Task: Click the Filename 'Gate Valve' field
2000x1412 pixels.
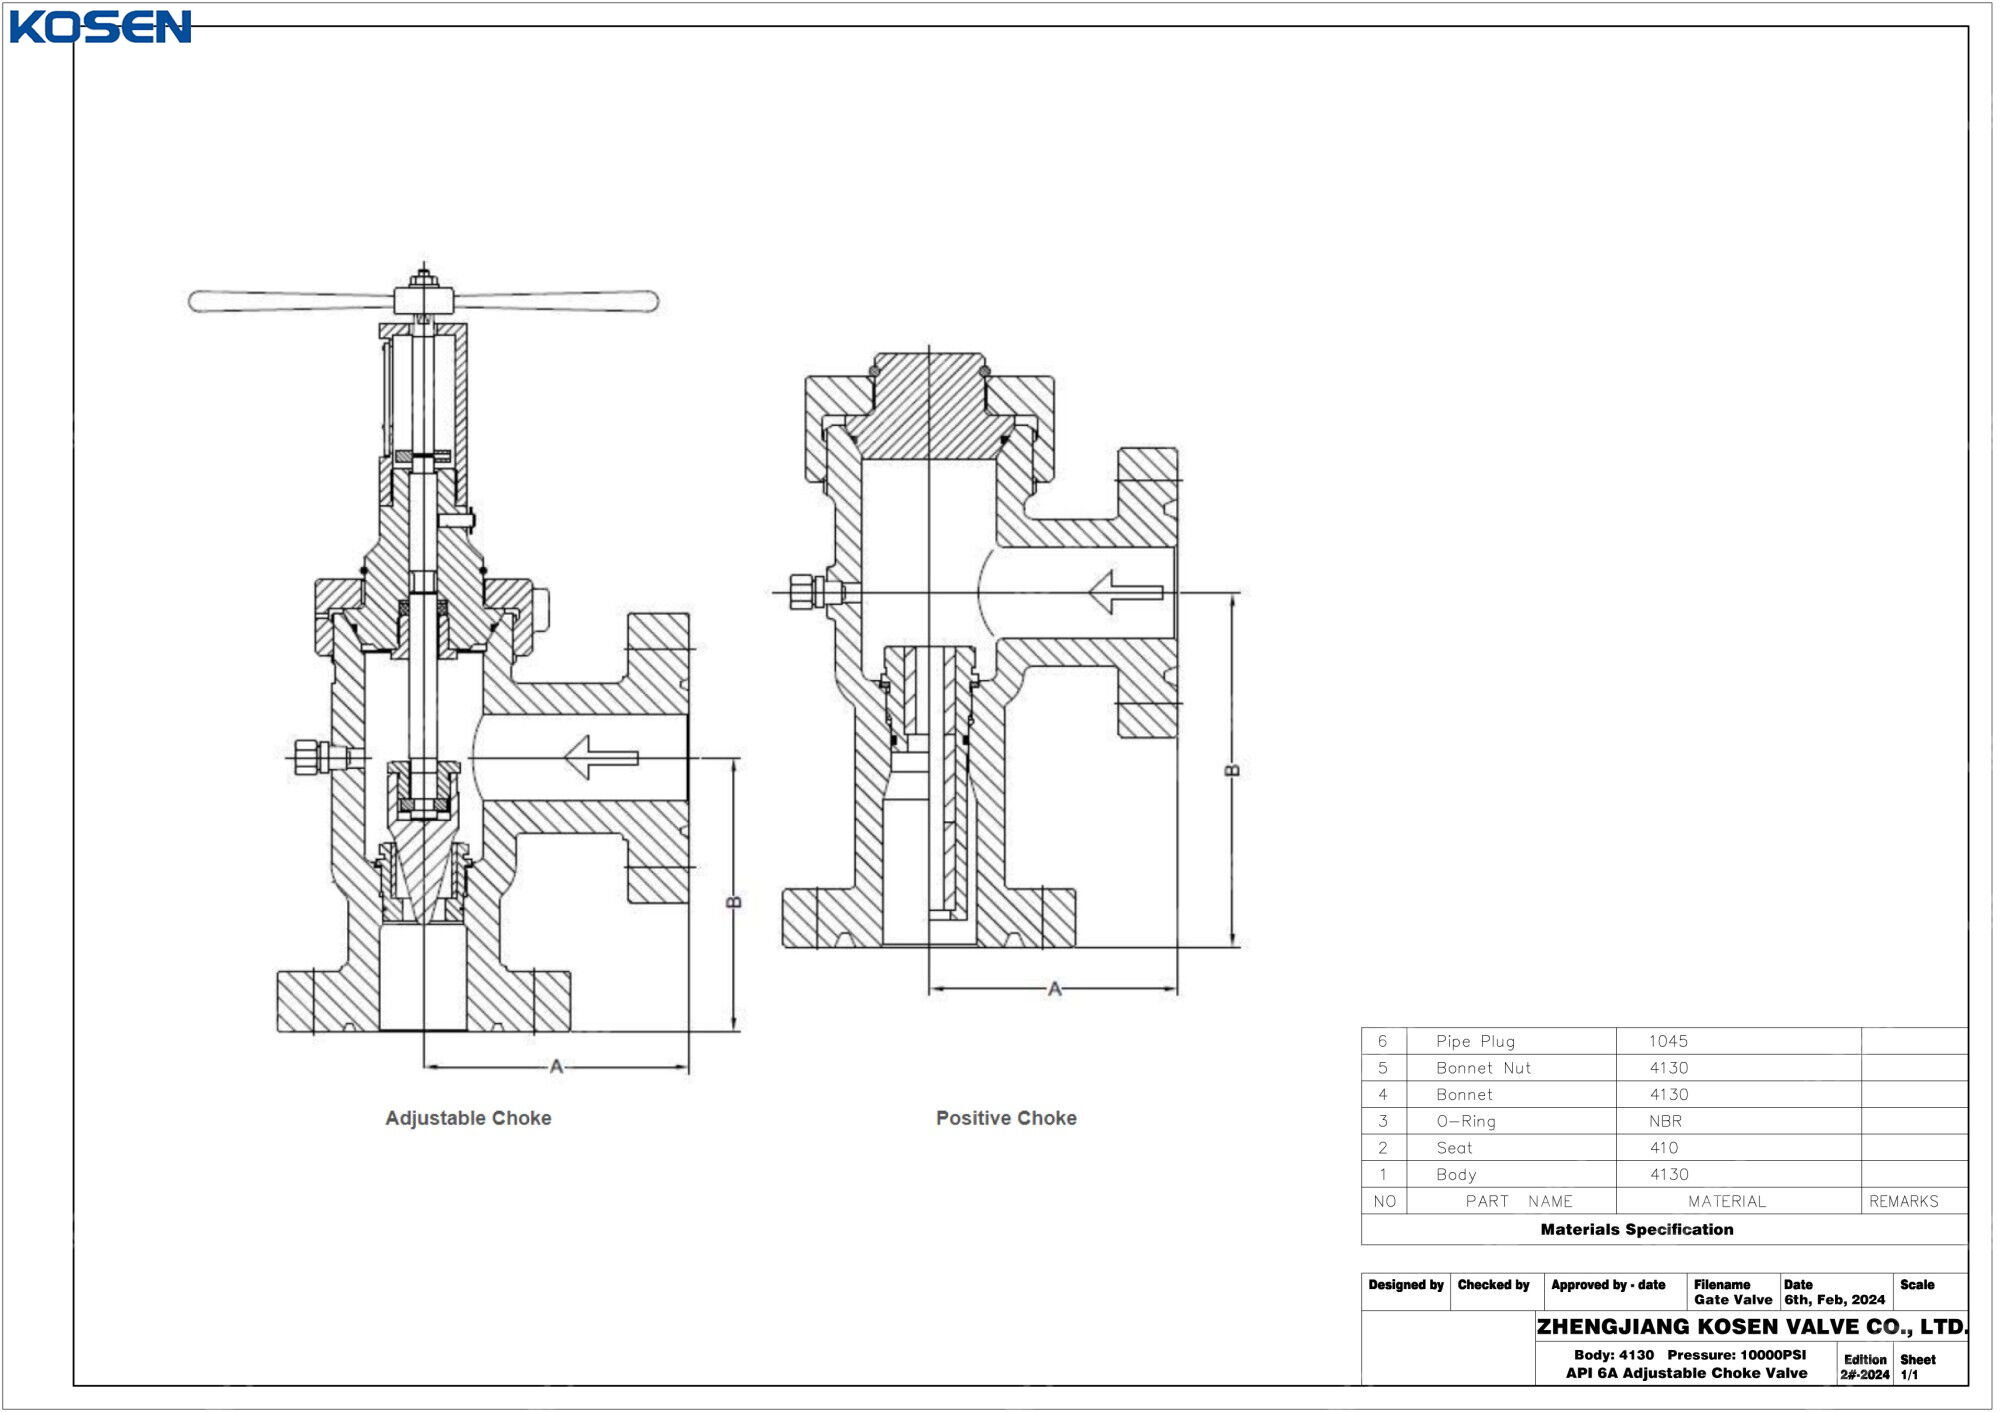Action: pos(1735,1293)
